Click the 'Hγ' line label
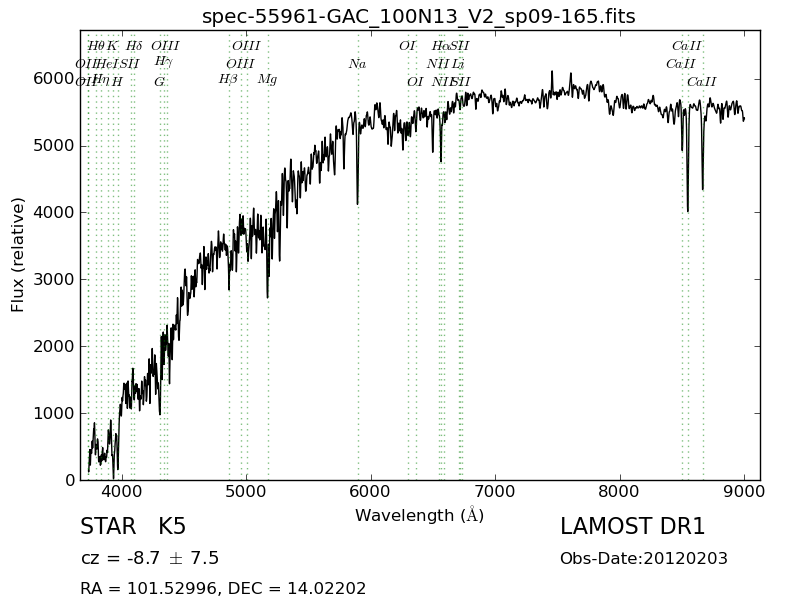Viewport: 800px width, 600px height. (164, 62)
